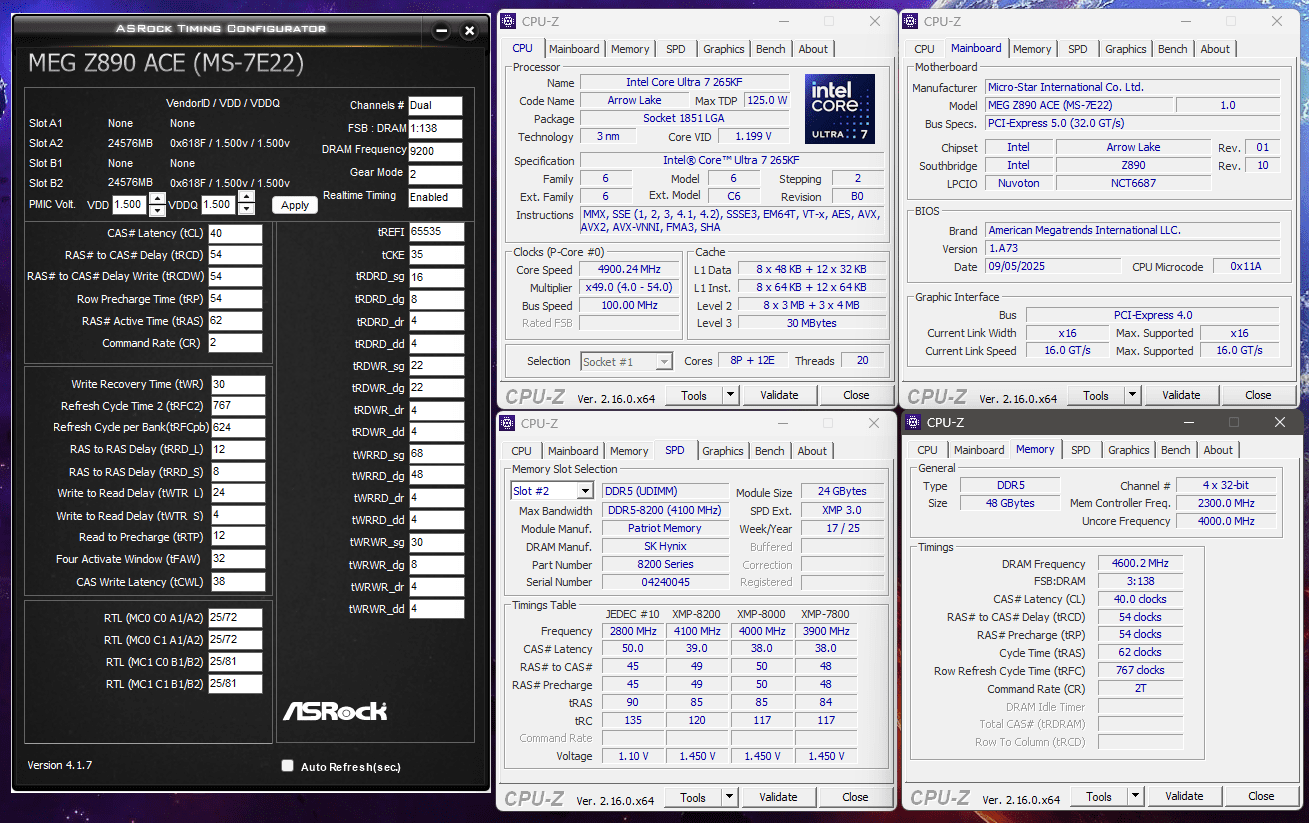This screenshot has width=1309, height=823.
Task: Click the Slot A2 row in Timing Configurator
Action: coord(160,143)
